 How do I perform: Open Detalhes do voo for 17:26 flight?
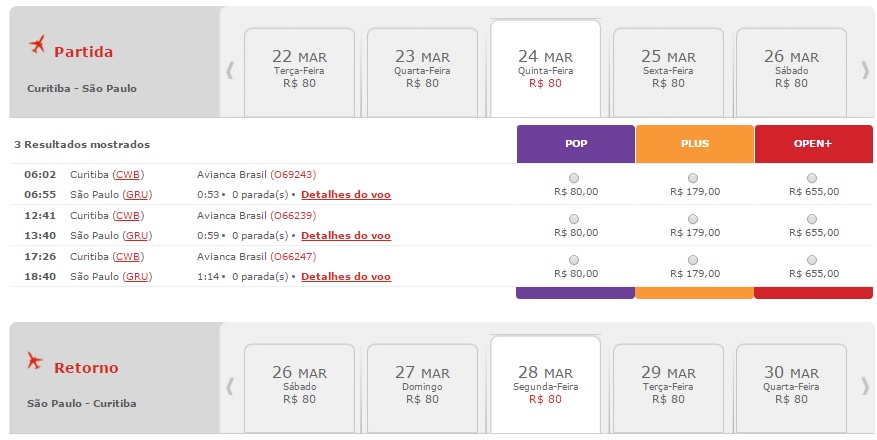(346, 277)
